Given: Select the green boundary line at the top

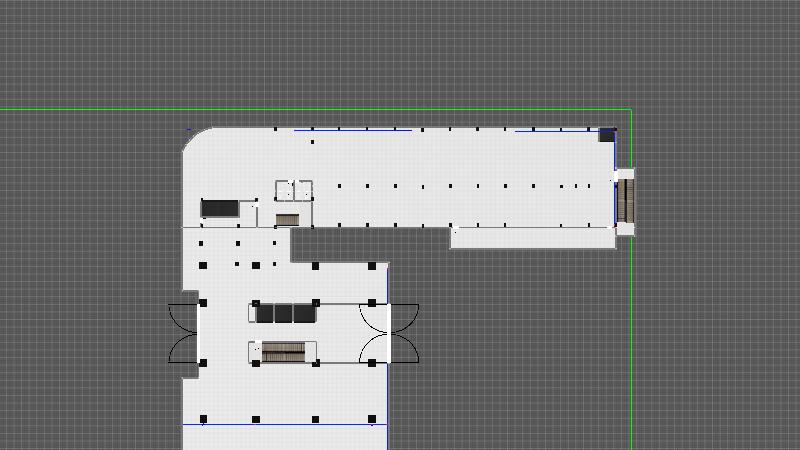Looking at the screenshot, I should (300, 109).
